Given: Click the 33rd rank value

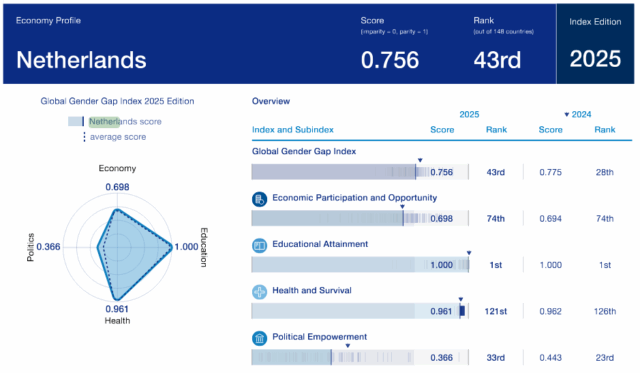Looking at the screenshot, I should coord(496,357).
